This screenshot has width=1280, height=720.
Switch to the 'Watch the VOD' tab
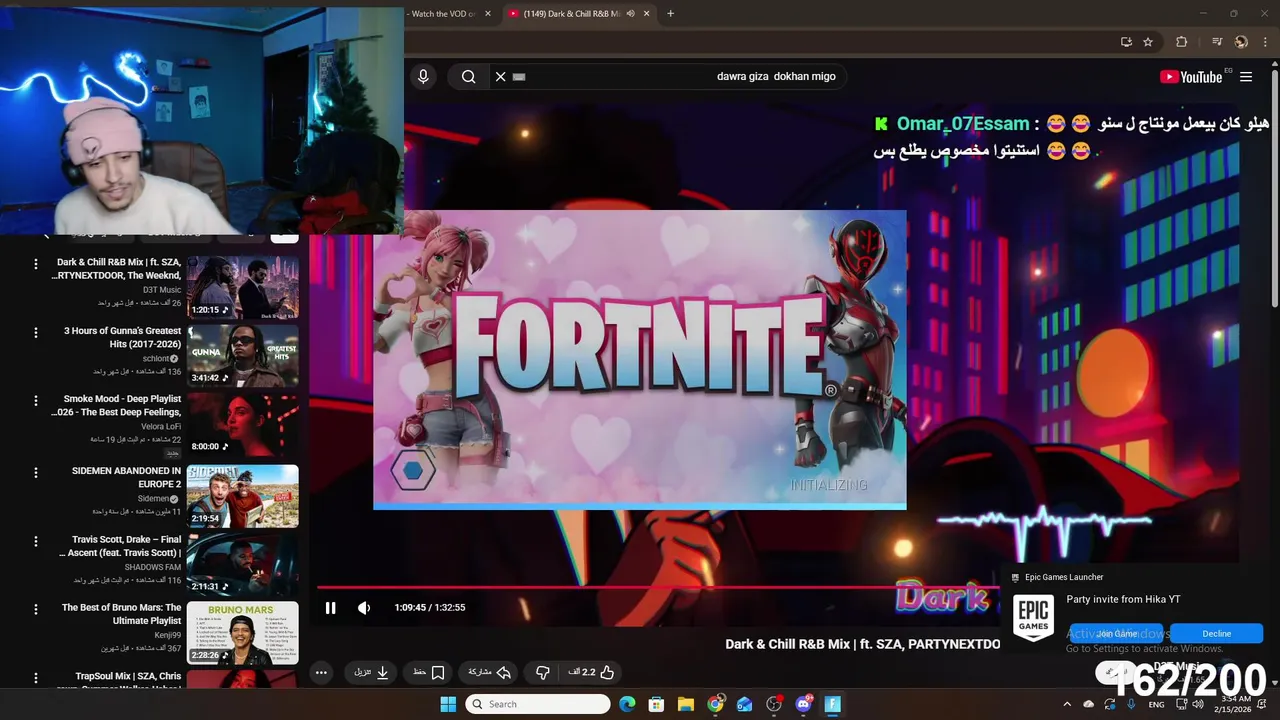tap(440, 14)
